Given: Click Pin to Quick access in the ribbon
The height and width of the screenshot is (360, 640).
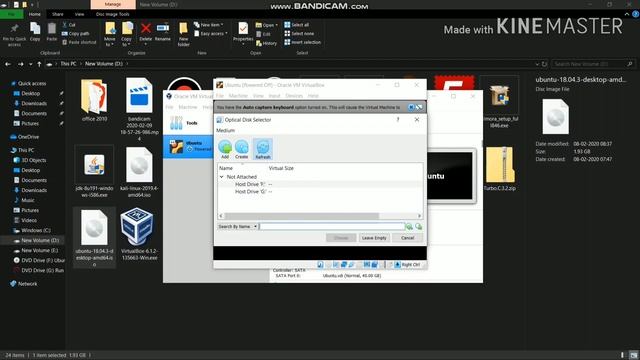Looking at the screenshot, I should [14, 35].
